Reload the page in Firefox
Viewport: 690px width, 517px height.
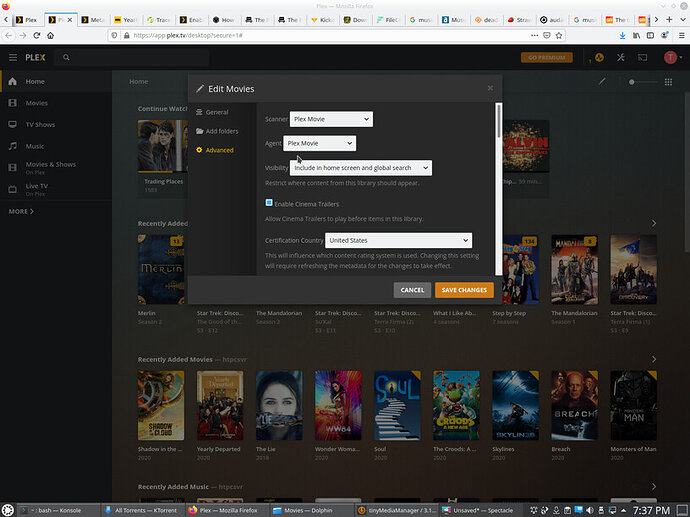[37, 36]
